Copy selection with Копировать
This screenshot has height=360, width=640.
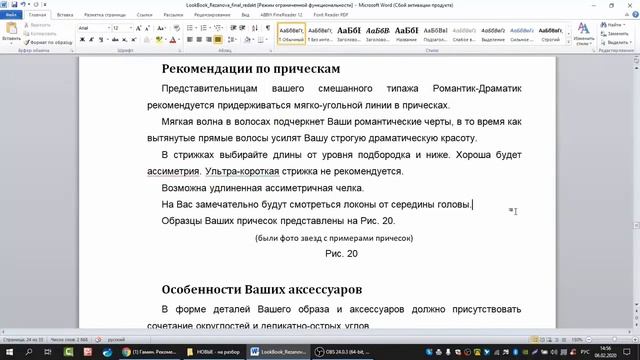[x=40, y=33]
